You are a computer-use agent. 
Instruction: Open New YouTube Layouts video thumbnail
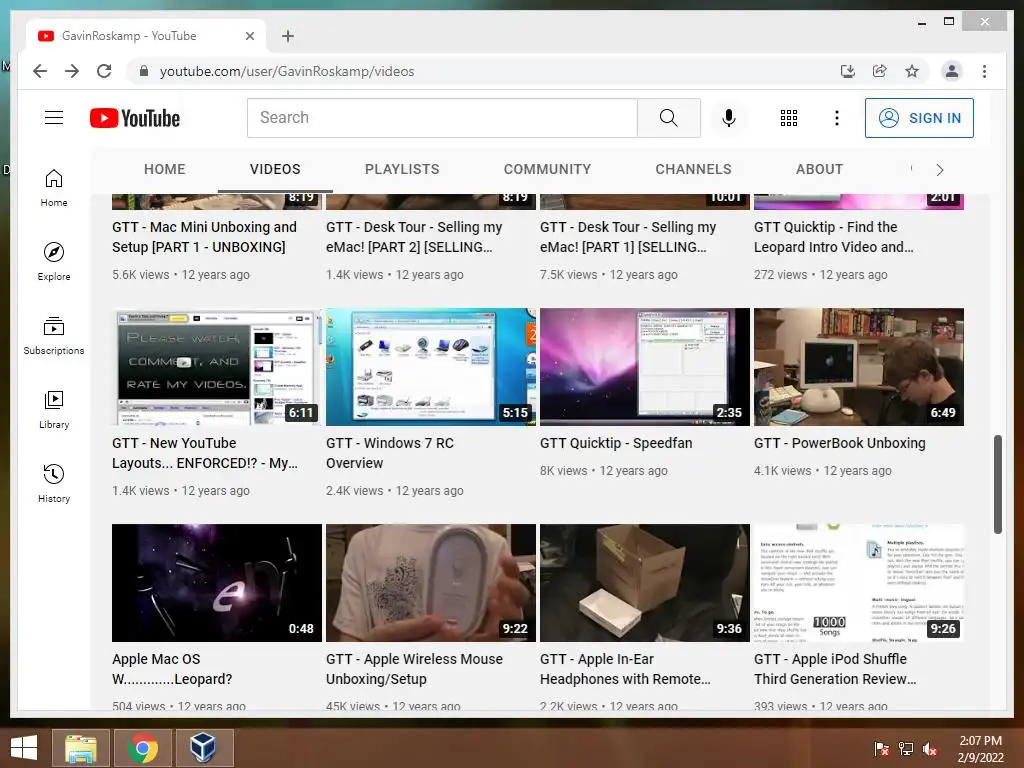[x=217, y=367]
